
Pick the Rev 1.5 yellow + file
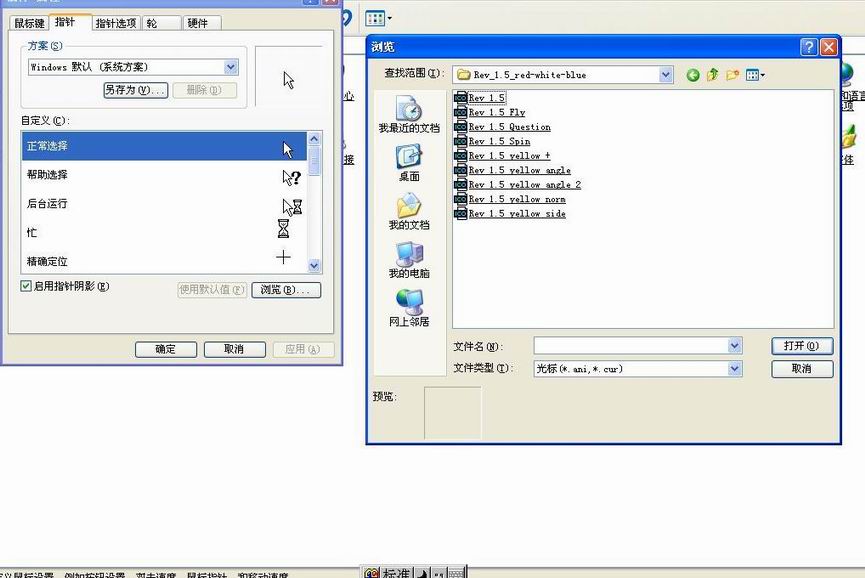pyautogui.click(x=503, y=156)
